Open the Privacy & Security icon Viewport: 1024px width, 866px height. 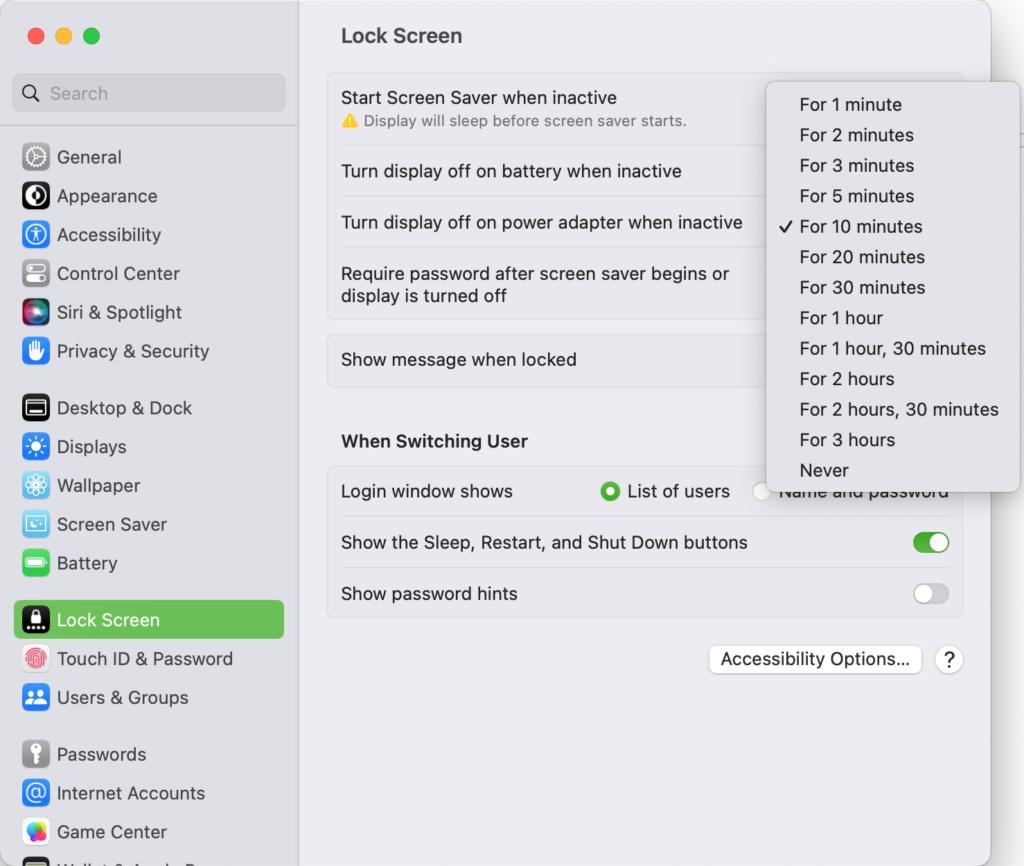(36, 351)
